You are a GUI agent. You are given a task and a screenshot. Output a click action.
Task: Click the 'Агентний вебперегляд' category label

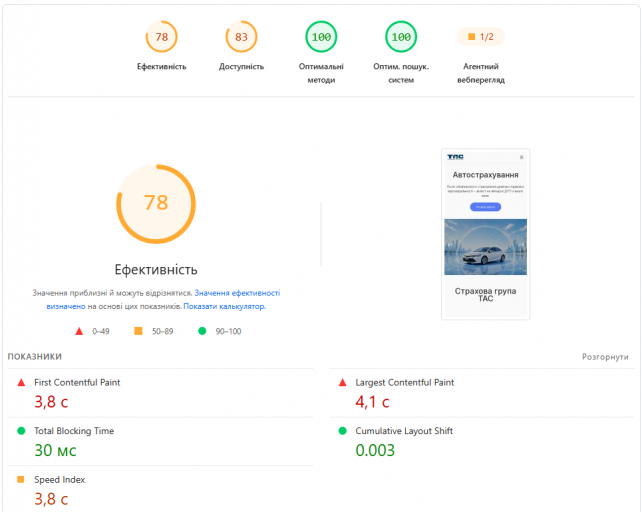click(481, 73)
